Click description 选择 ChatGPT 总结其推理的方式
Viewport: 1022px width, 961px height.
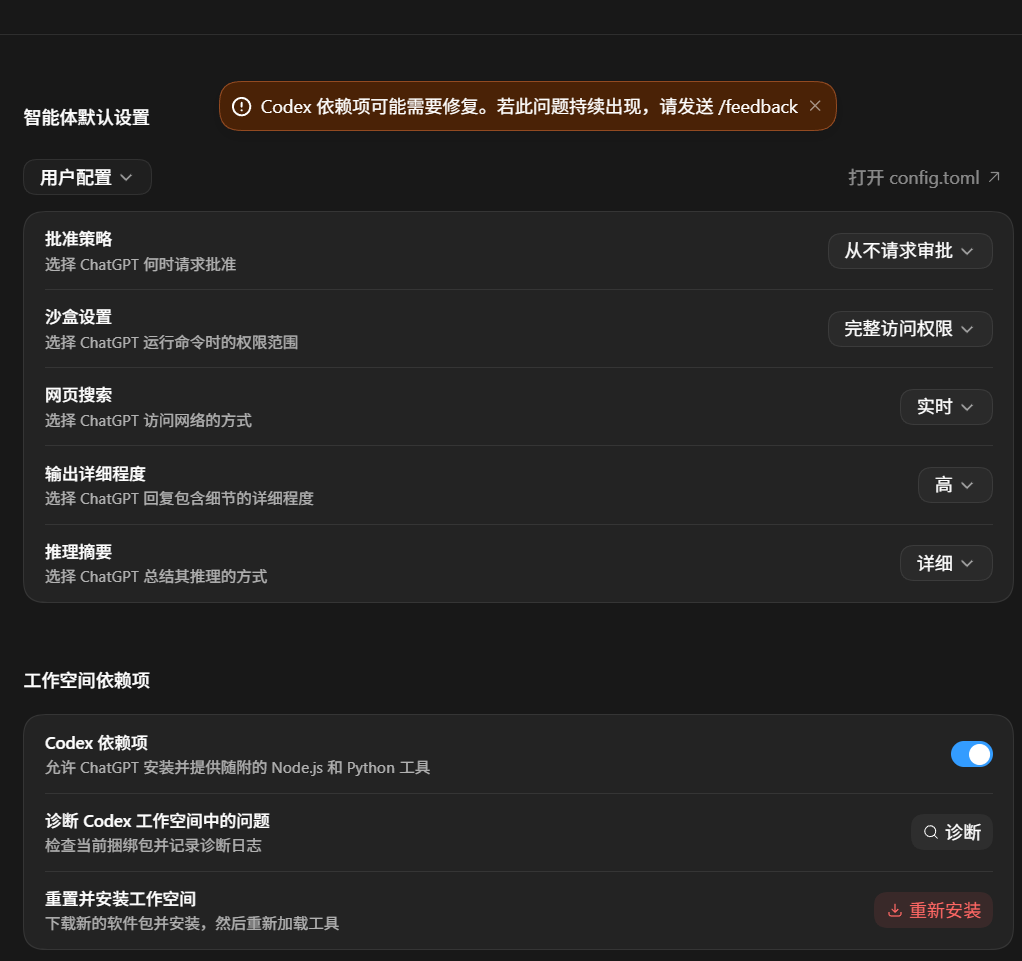pyautogui.click(x=156, y=577)
